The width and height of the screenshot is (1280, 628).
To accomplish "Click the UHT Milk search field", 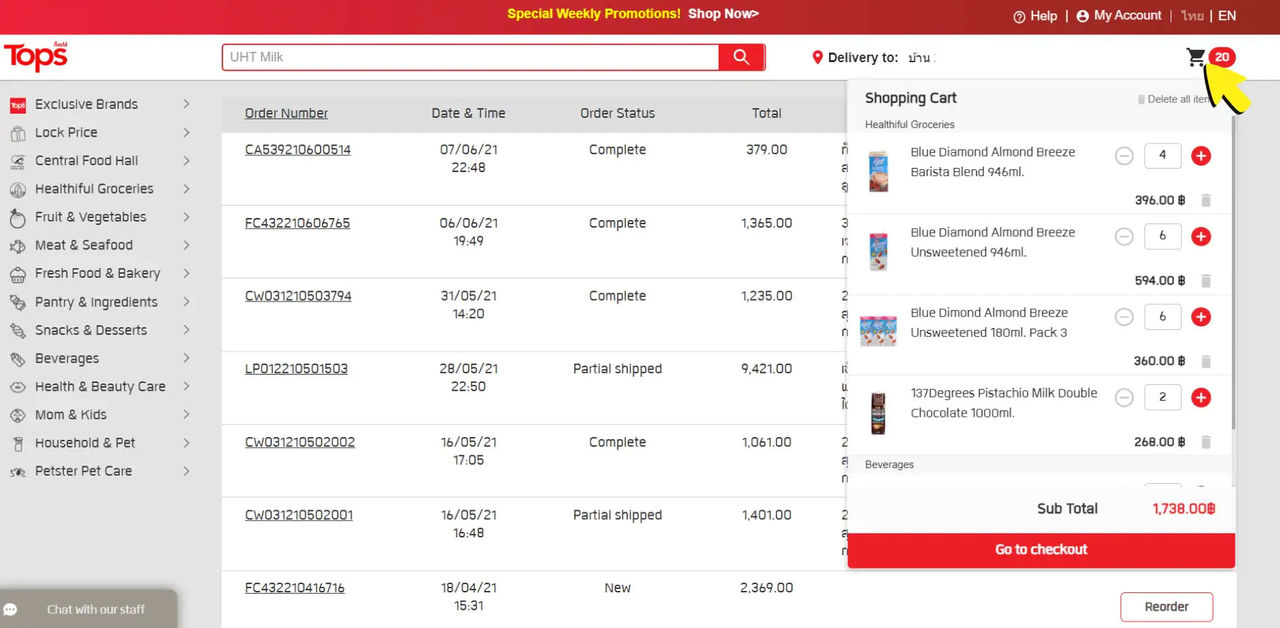I will (470, 57).
